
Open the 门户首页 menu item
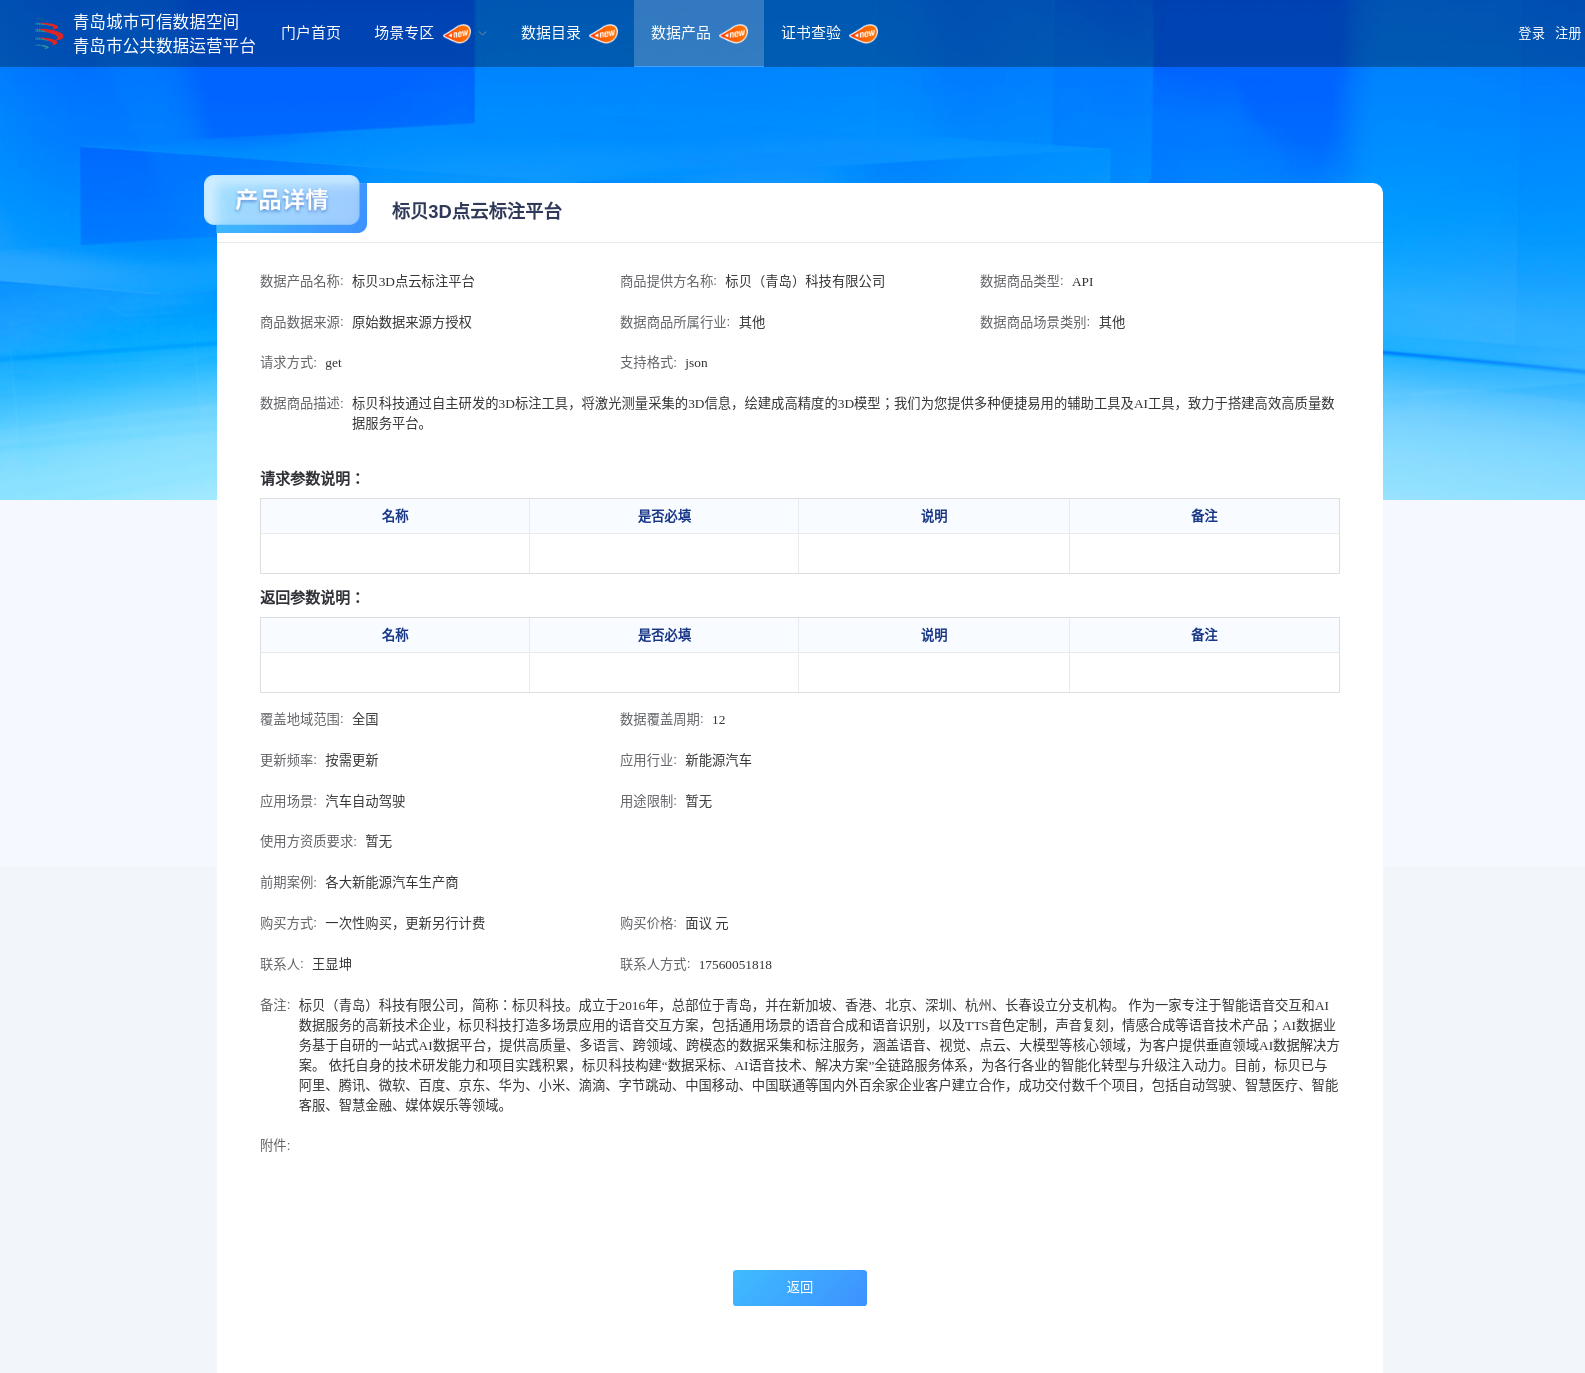pyautogui.click(x=311, y=33)
